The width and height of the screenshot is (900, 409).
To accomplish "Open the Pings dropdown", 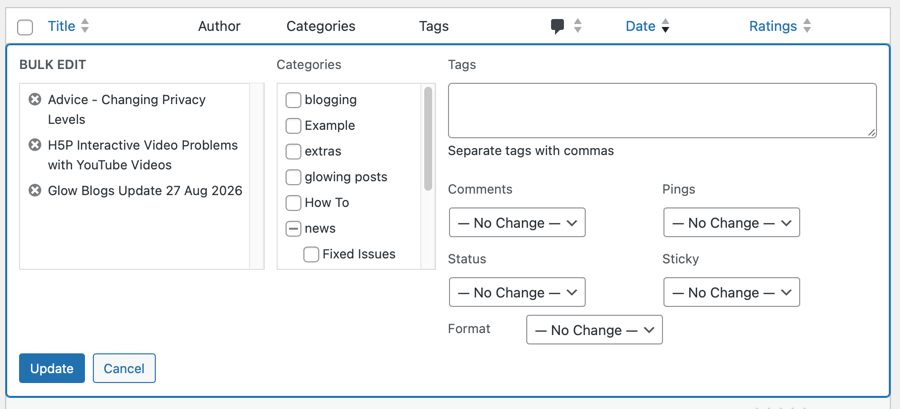I will coord(731,223).
